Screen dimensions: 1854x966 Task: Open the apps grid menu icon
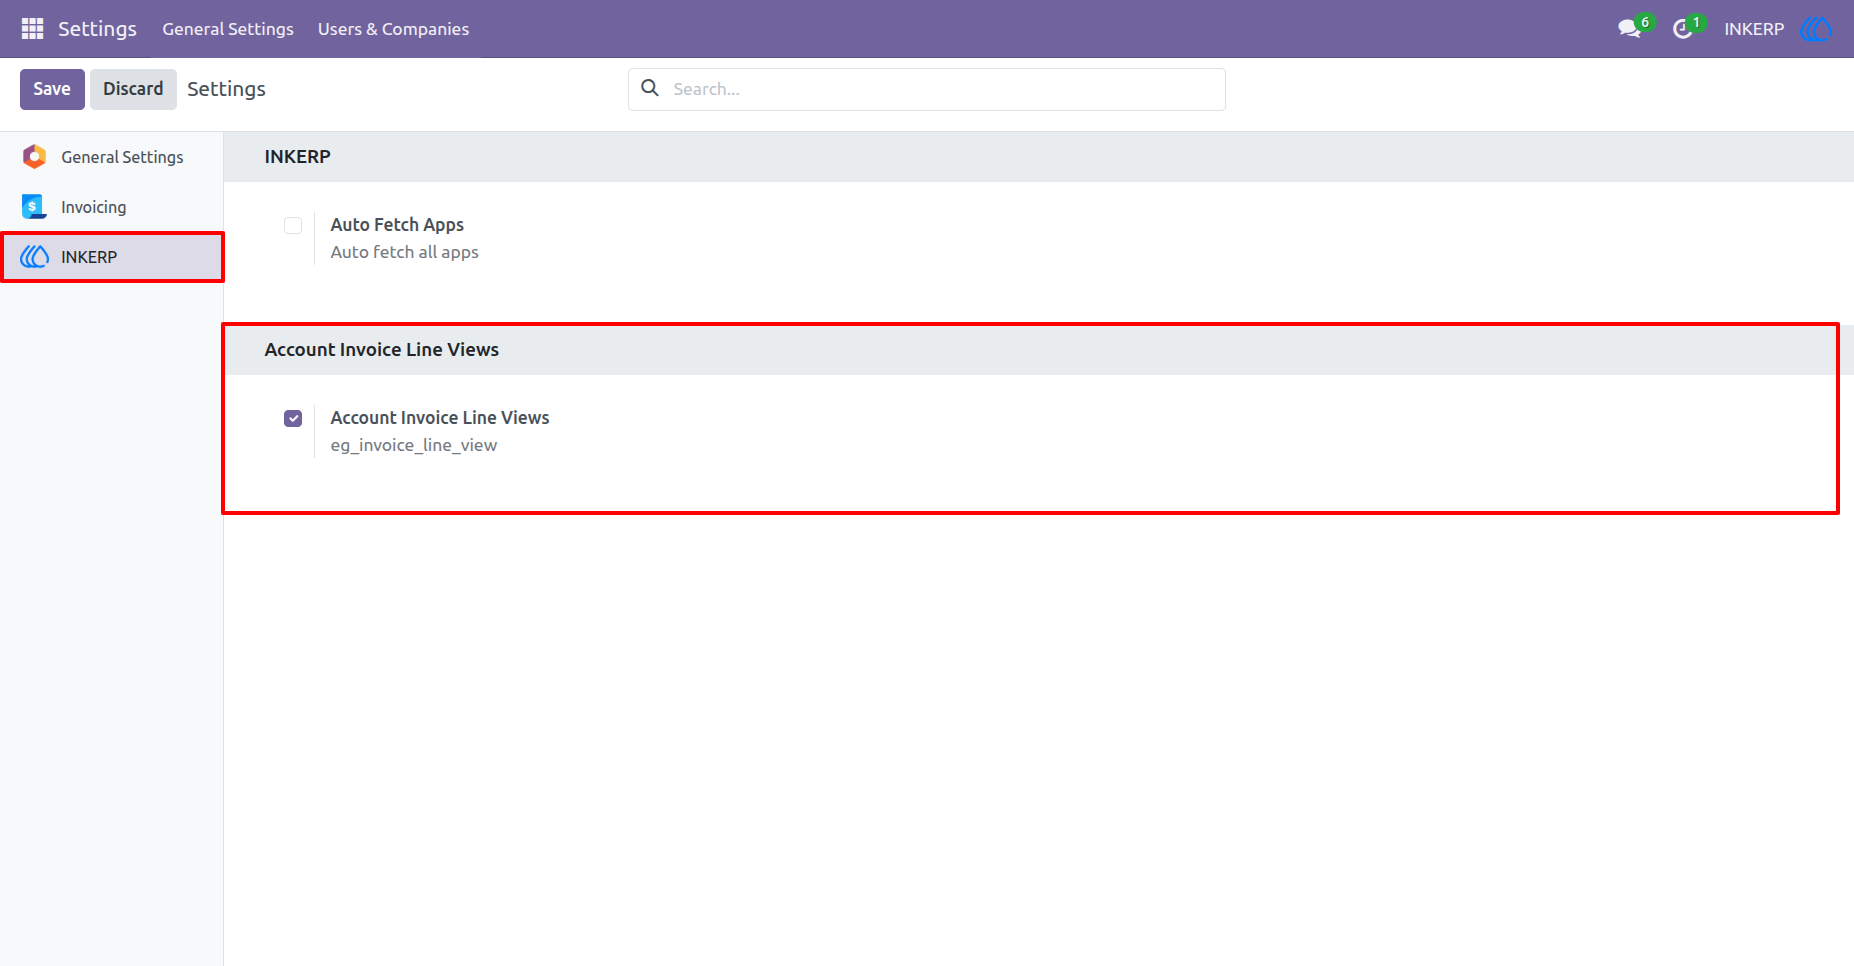coord(32,29)
